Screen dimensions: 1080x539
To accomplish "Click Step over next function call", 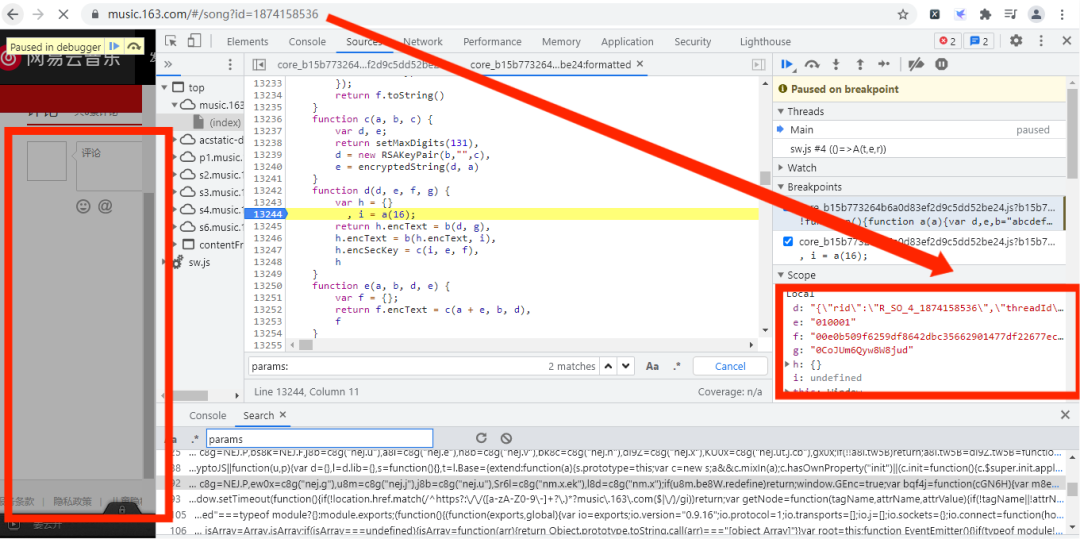I will (x=812, y=65).
